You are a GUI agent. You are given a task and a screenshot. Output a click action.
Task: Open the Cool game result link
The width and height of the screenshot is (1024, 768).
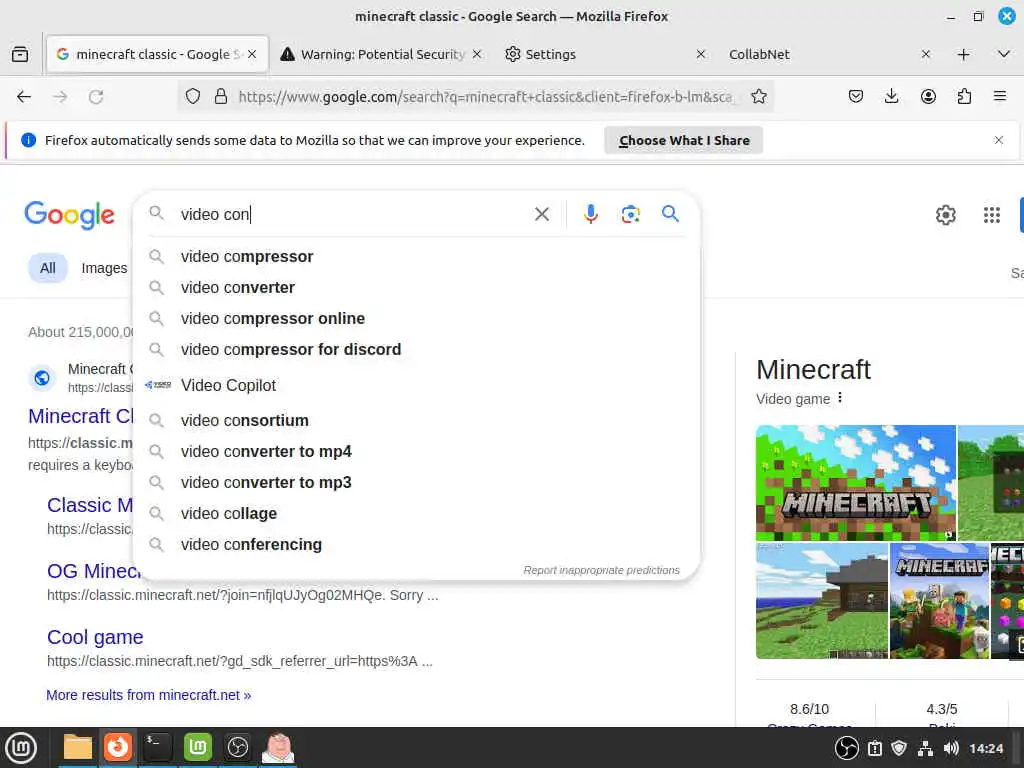click(95, 637)
